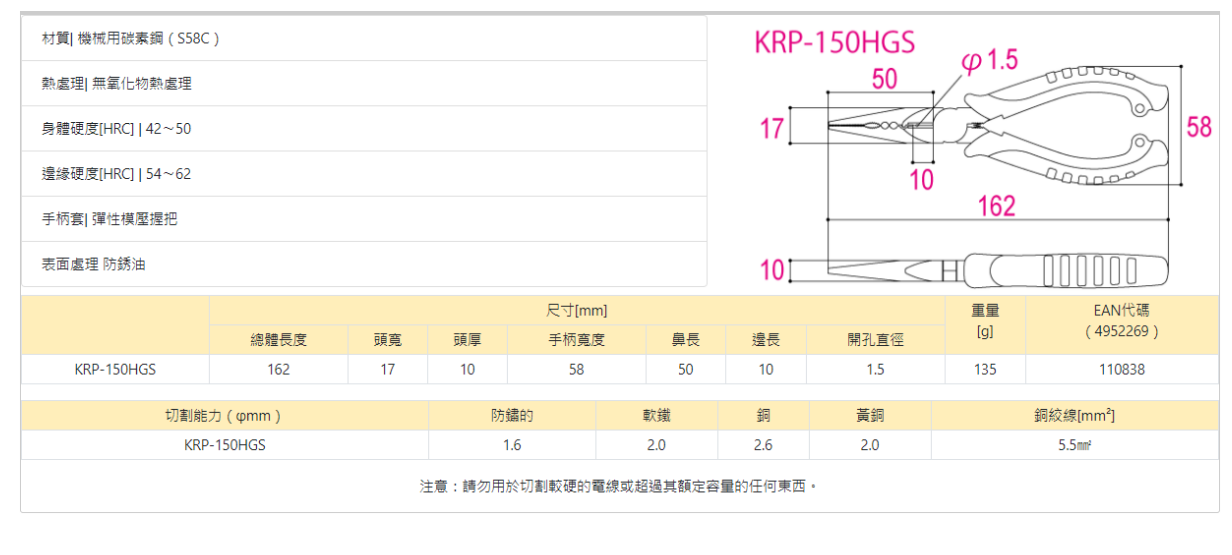Select the 1.5 value under 開孔直徑
This screenshot has width=1232, height=555.
coord(875,369)
